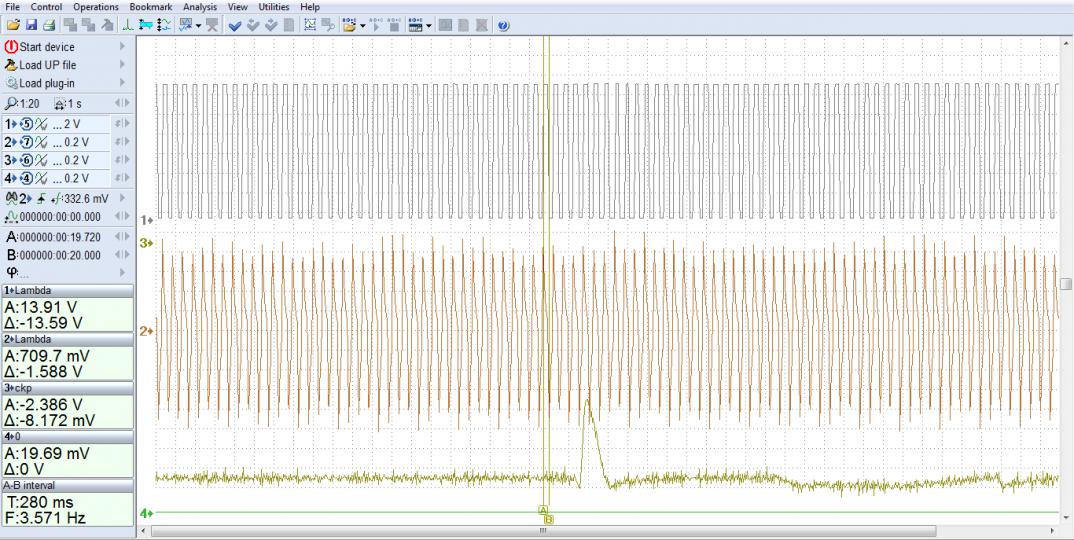Screen dimensions: 1074x540
Task: Click the Load plug-in button
Action: pyautogui.click(x=47, y=83)
